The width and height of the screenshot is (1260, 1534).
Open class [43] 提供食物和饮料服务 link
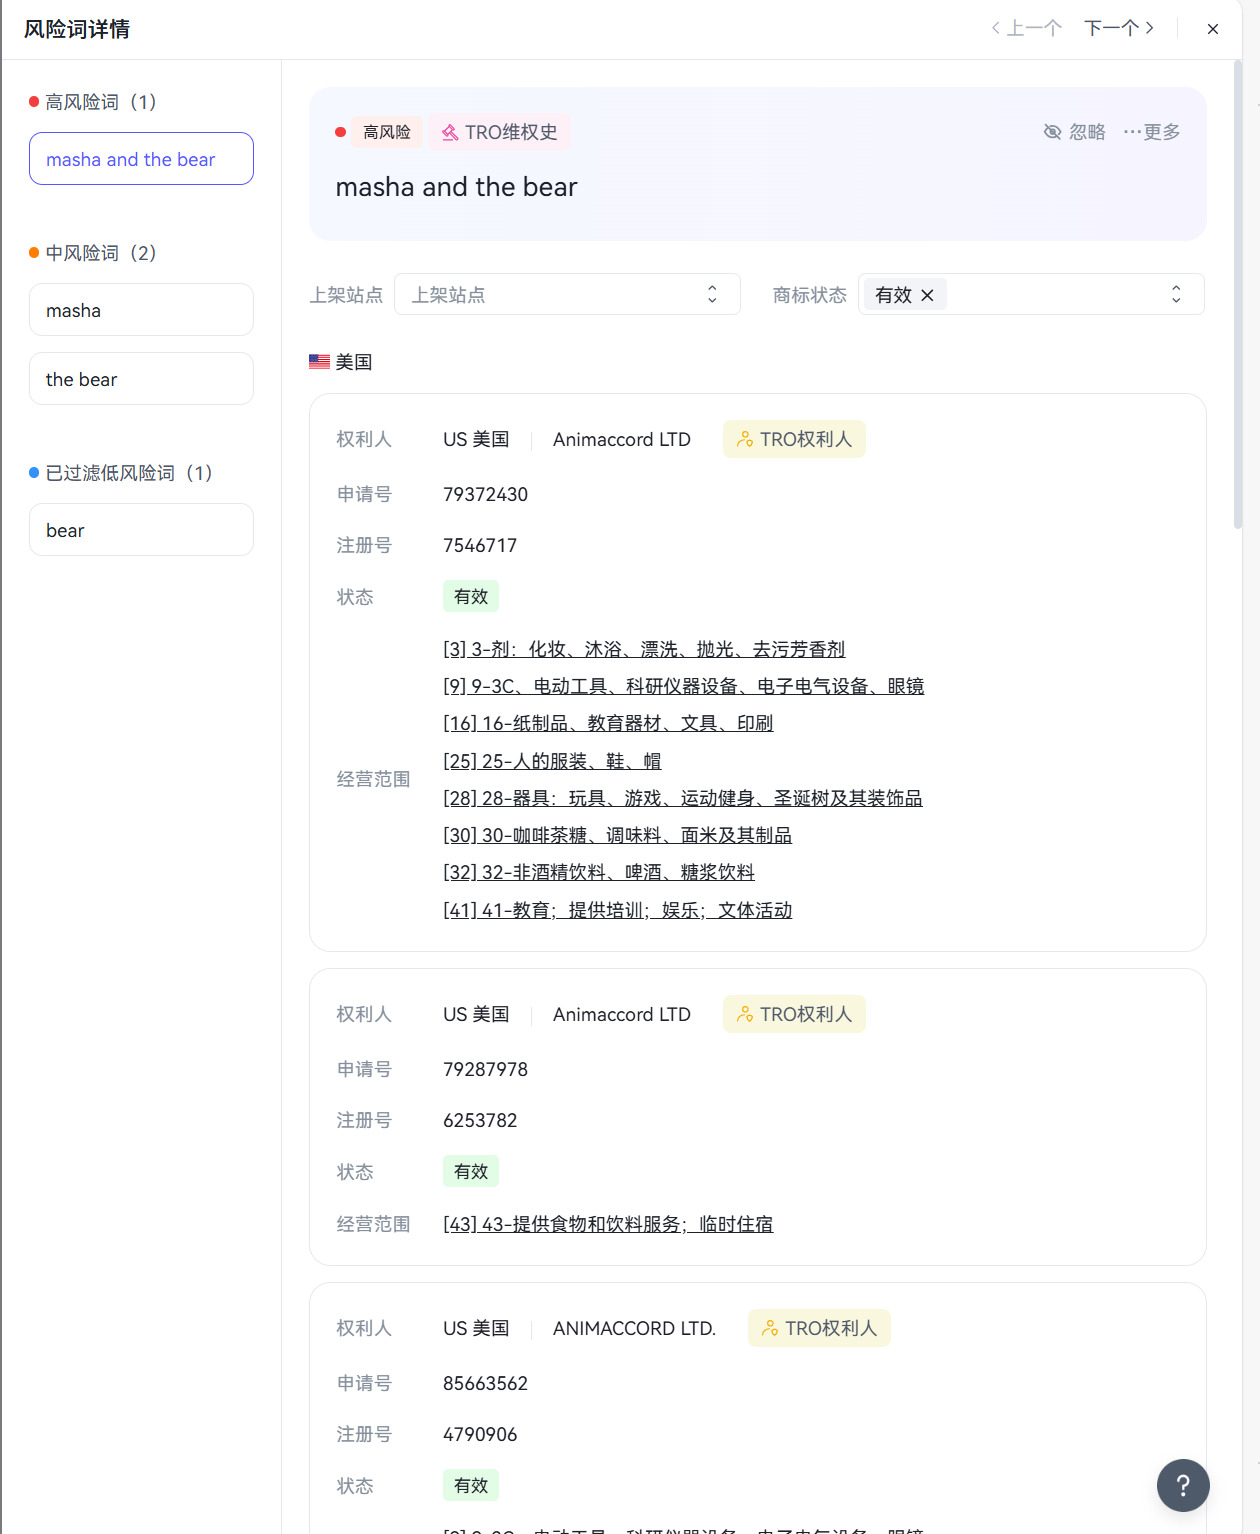pyautogui.click(x=608, y=1224)
